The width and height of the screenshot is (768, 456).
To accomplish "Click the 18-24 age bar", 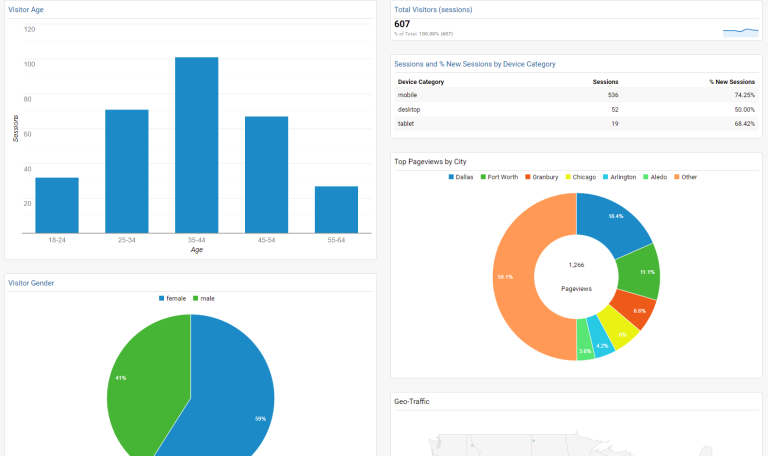I will pos(57,205).
